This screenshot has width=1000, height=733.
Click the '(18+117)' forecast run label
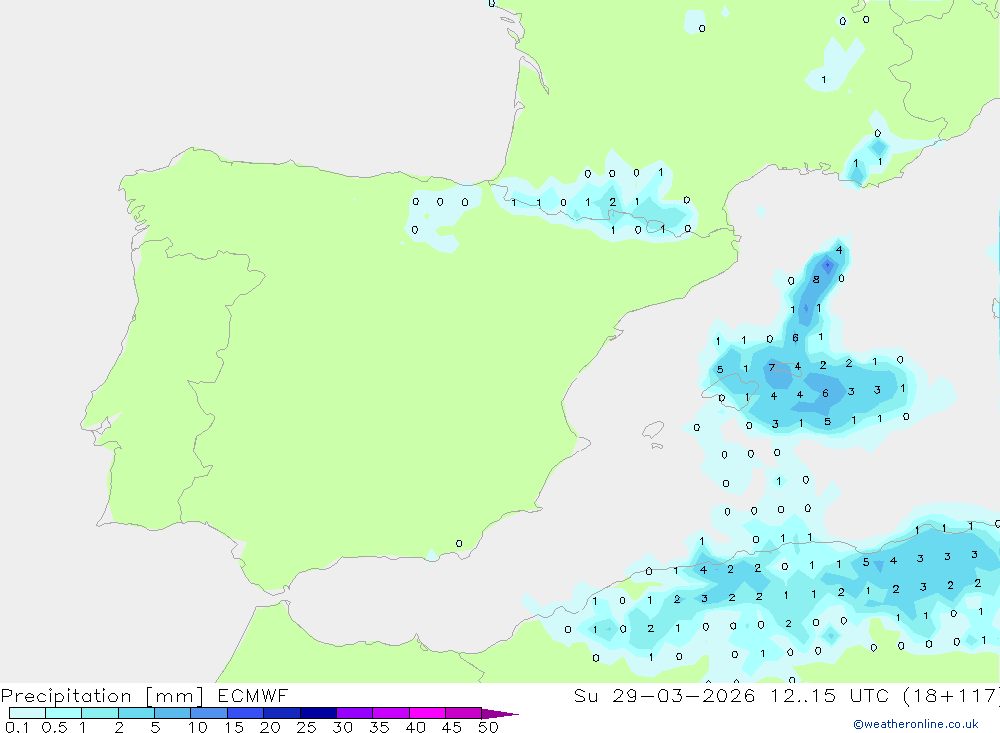[952, 696]
